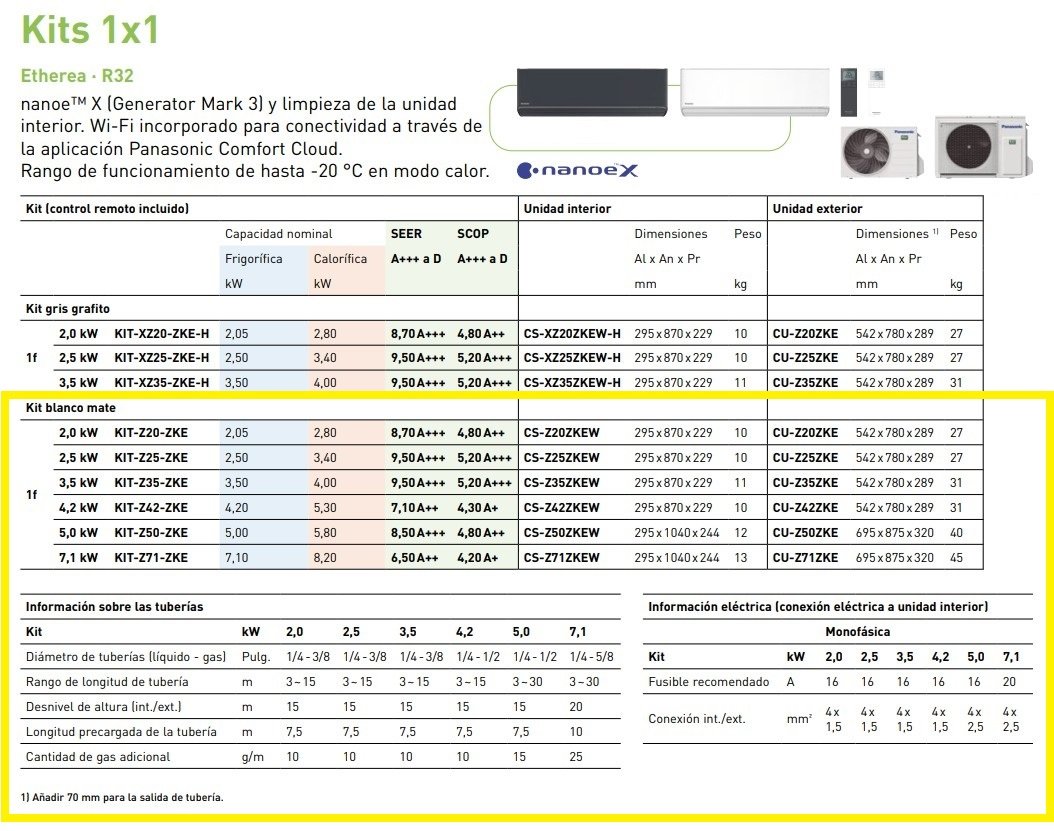Select the KIT-Z35-ZKE model cell
Image resolution: width=1054 pixels, height=831 pixels.
tap(151, 482)
